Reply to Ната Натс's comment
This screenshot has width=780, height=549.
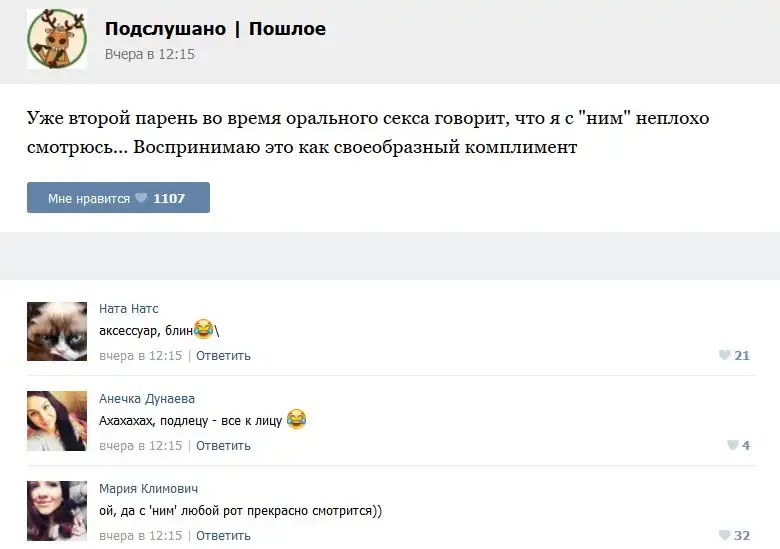tap(223, 355)
